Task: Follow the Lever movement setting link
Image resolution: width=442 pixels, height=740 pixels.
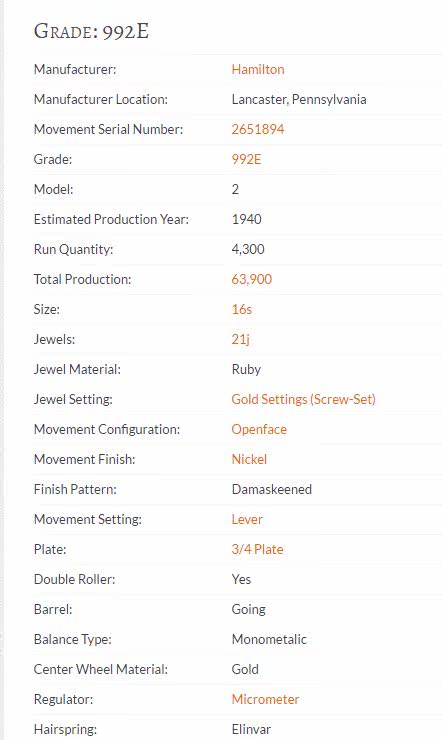Action: pyautogui.click(x=247, y=519)
